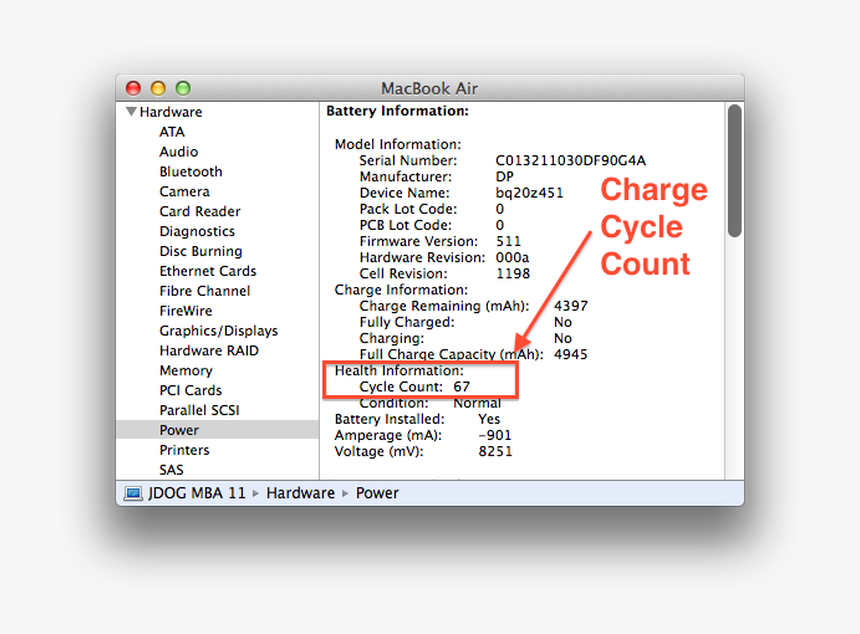Open the Printers hardware section
Viewport: 860px width, 634px height.
184,450
